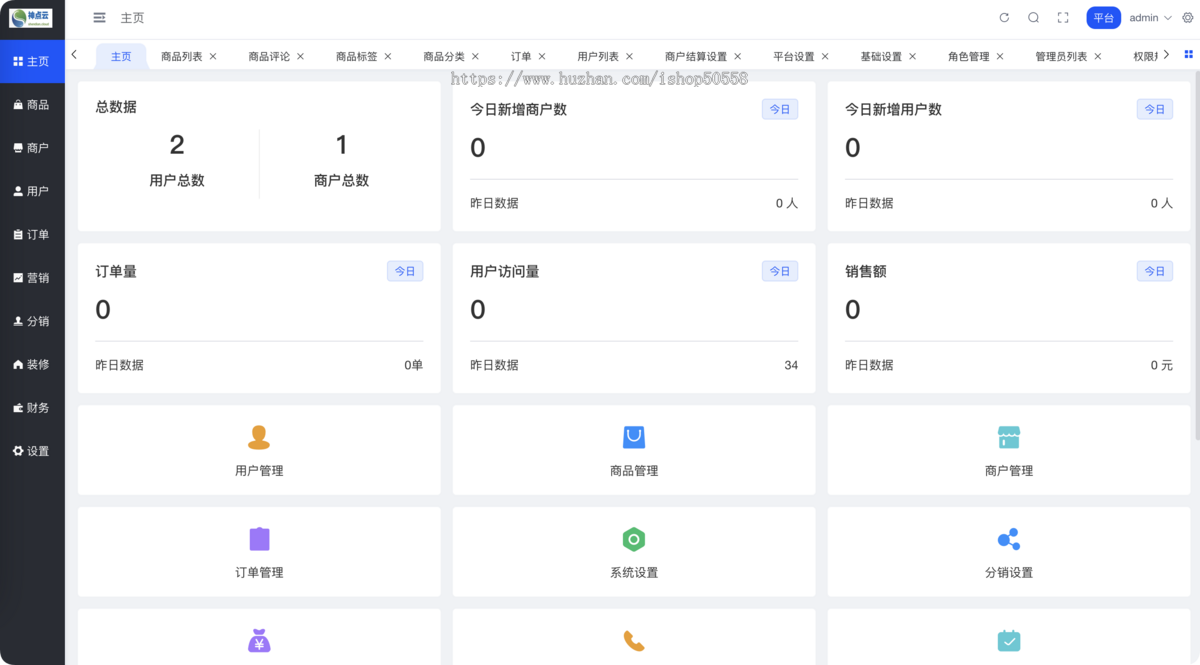Close the 商品列表 tab
Screen dimensions: 1200x665
coord(213,57)
